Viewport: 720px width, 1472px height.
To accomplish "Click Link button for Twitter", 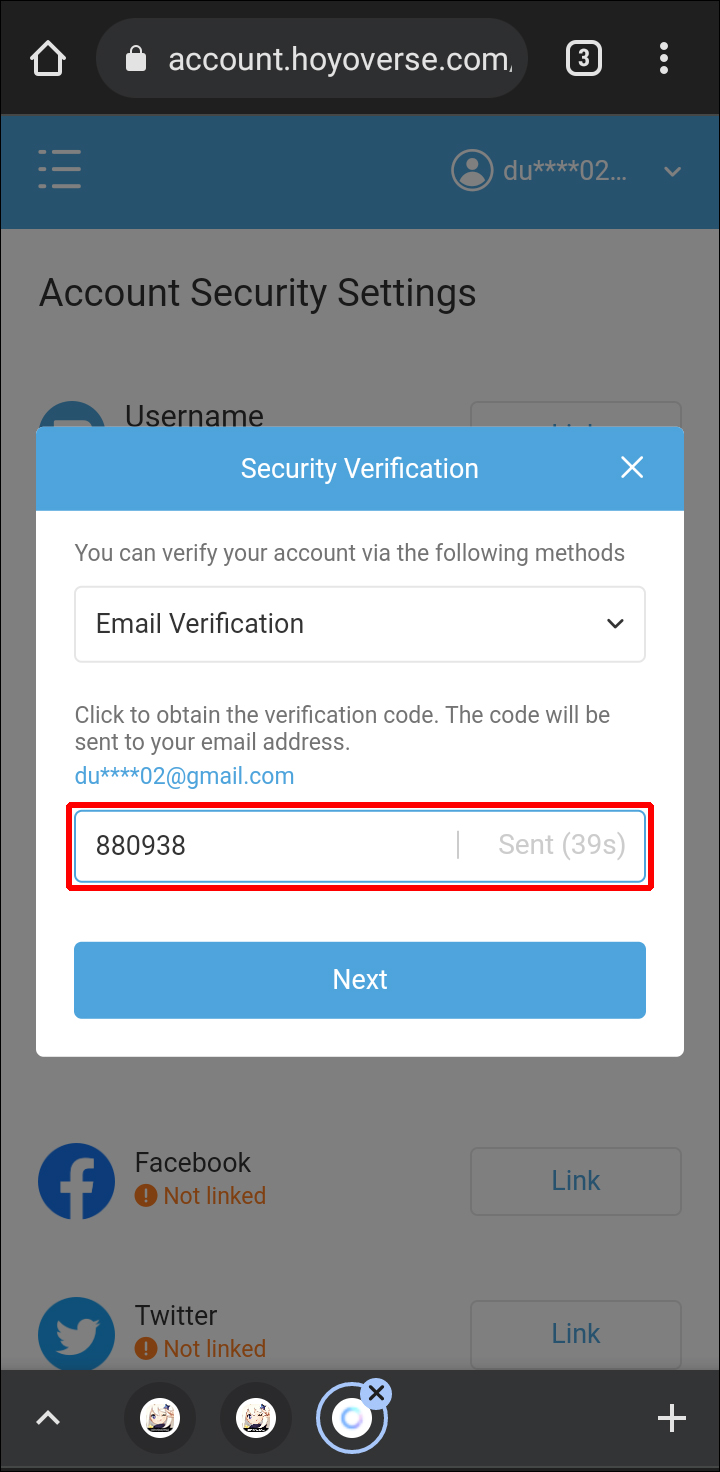I will [x=576, y=1334].
